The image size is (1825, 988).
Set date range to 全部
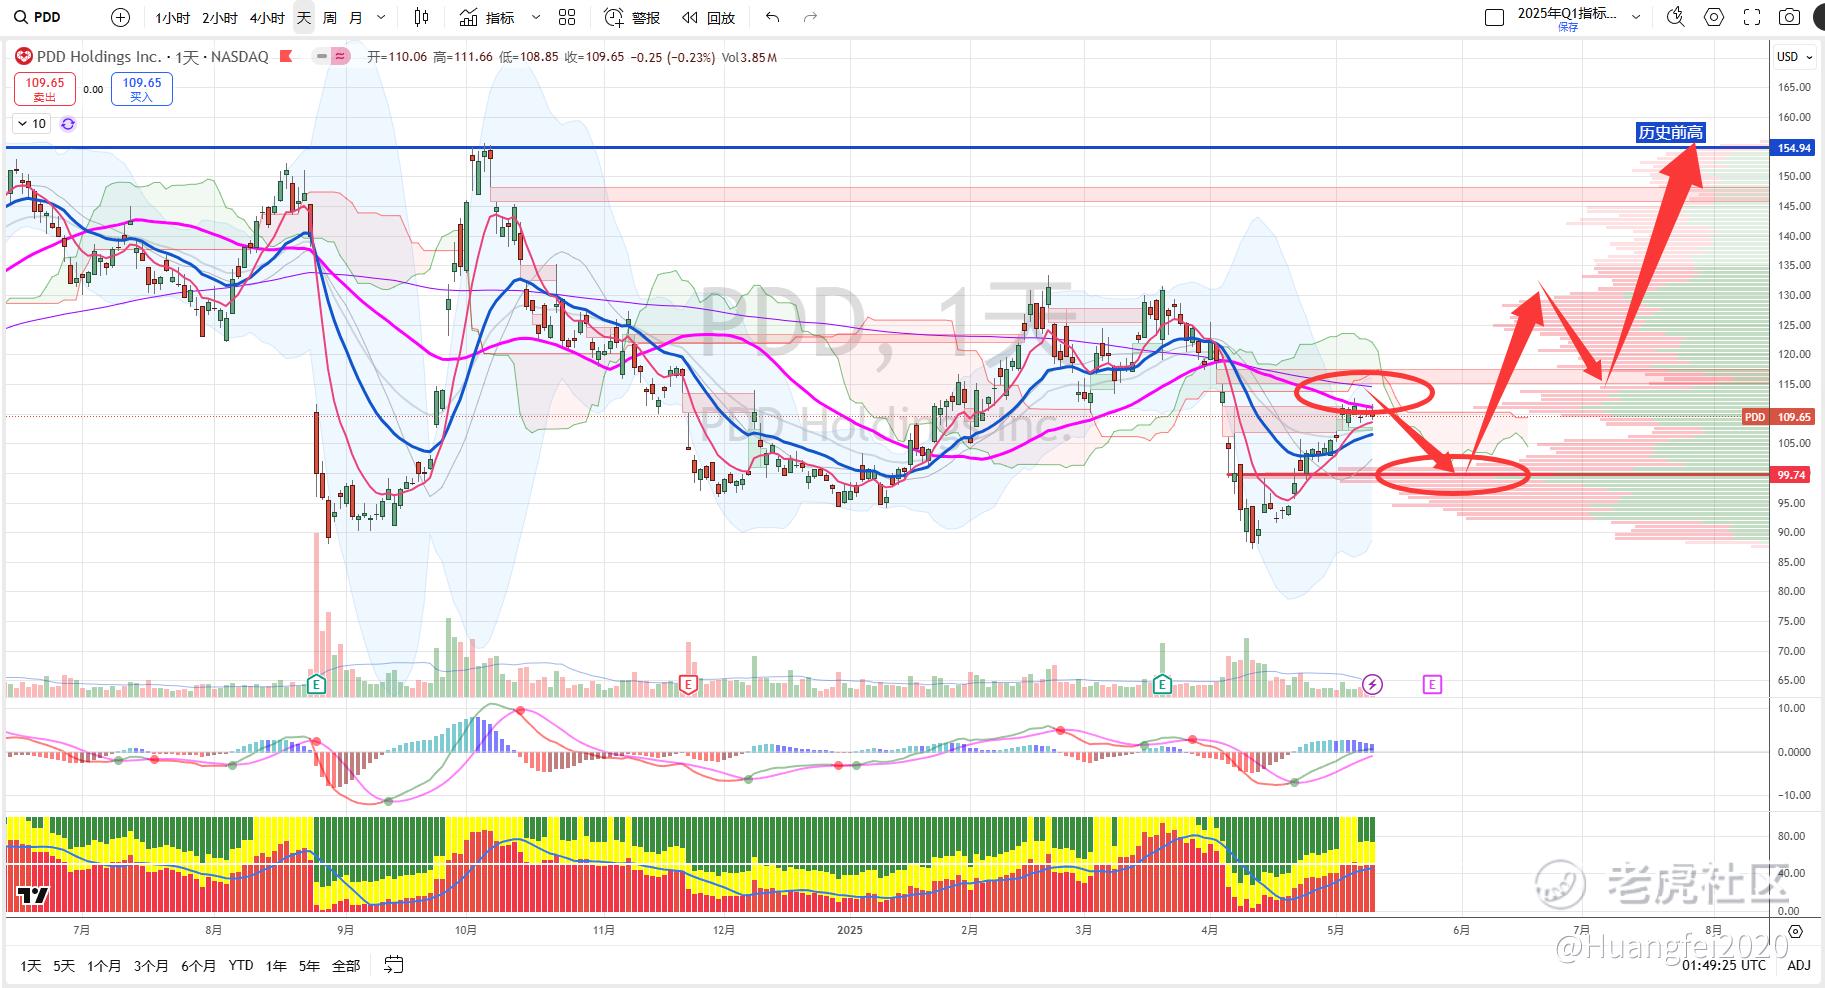click(x=346, y=965)
